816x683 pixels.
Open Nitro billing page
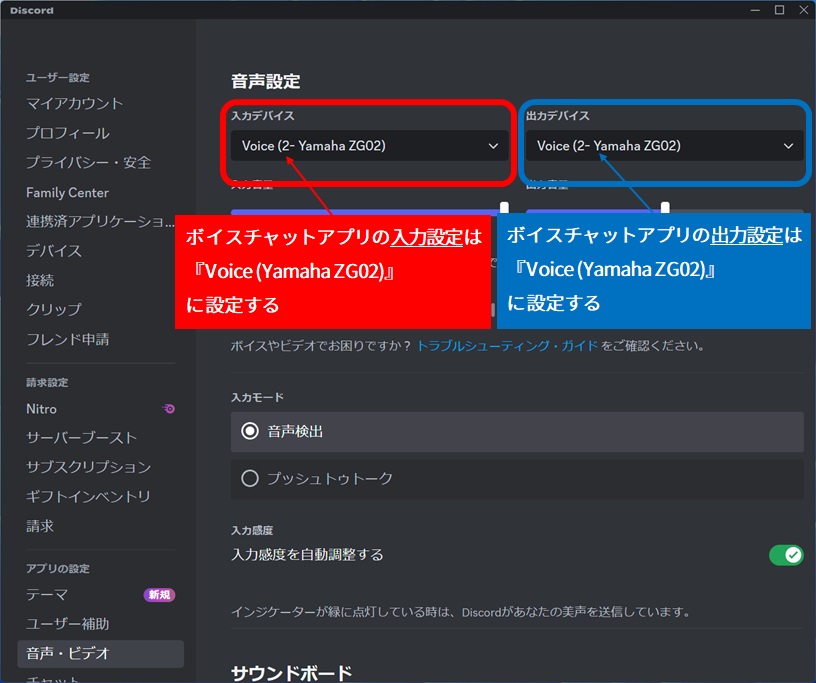(x=42, y=409)
